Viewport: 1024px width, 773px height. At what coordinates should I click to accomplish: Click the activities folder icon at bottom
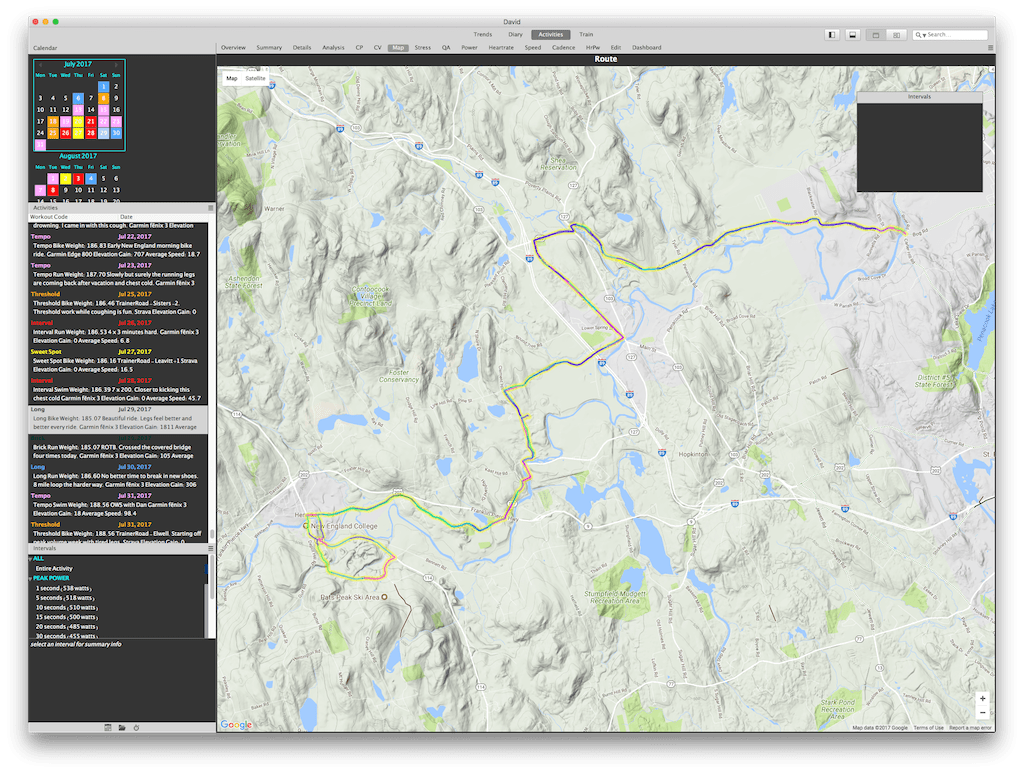point(122,727)
